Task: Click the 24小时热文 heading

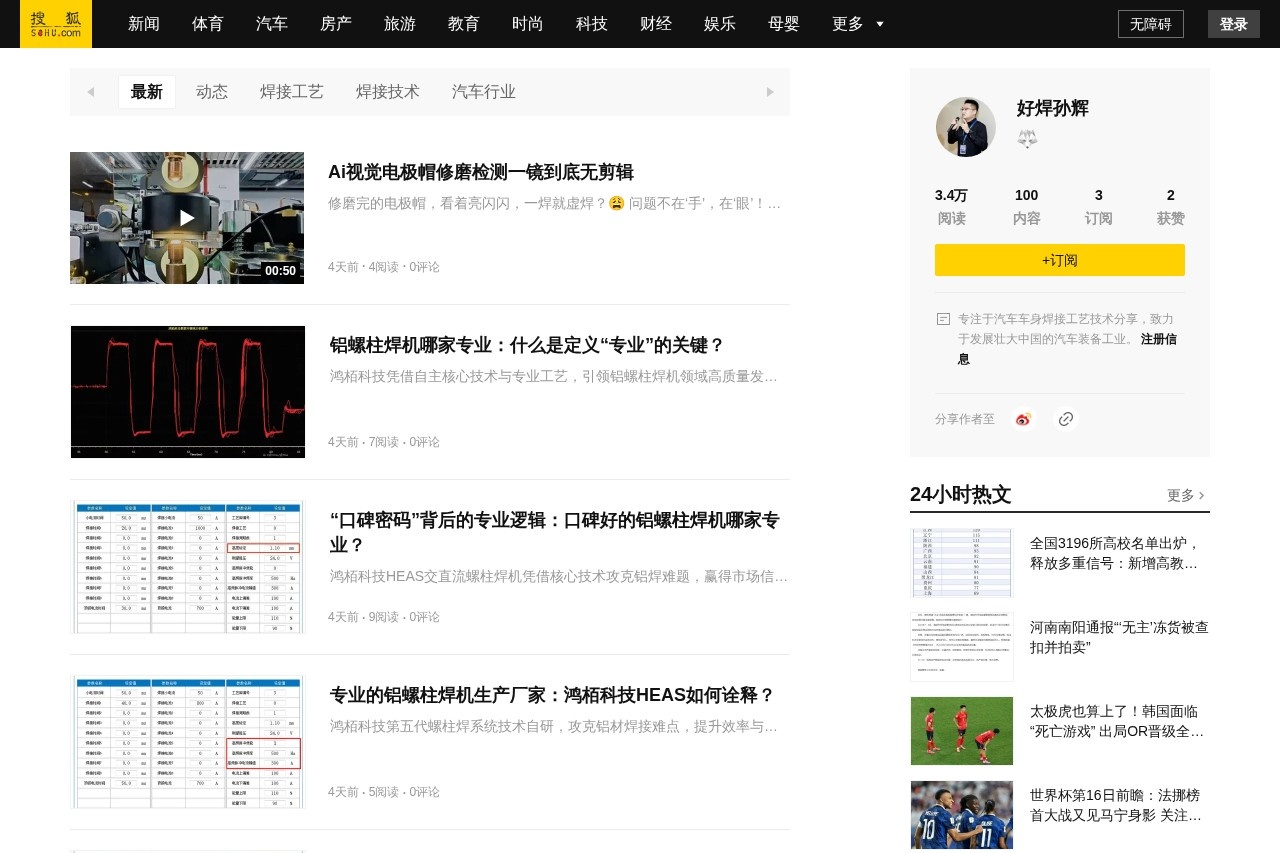Action: tap(961, 494)
